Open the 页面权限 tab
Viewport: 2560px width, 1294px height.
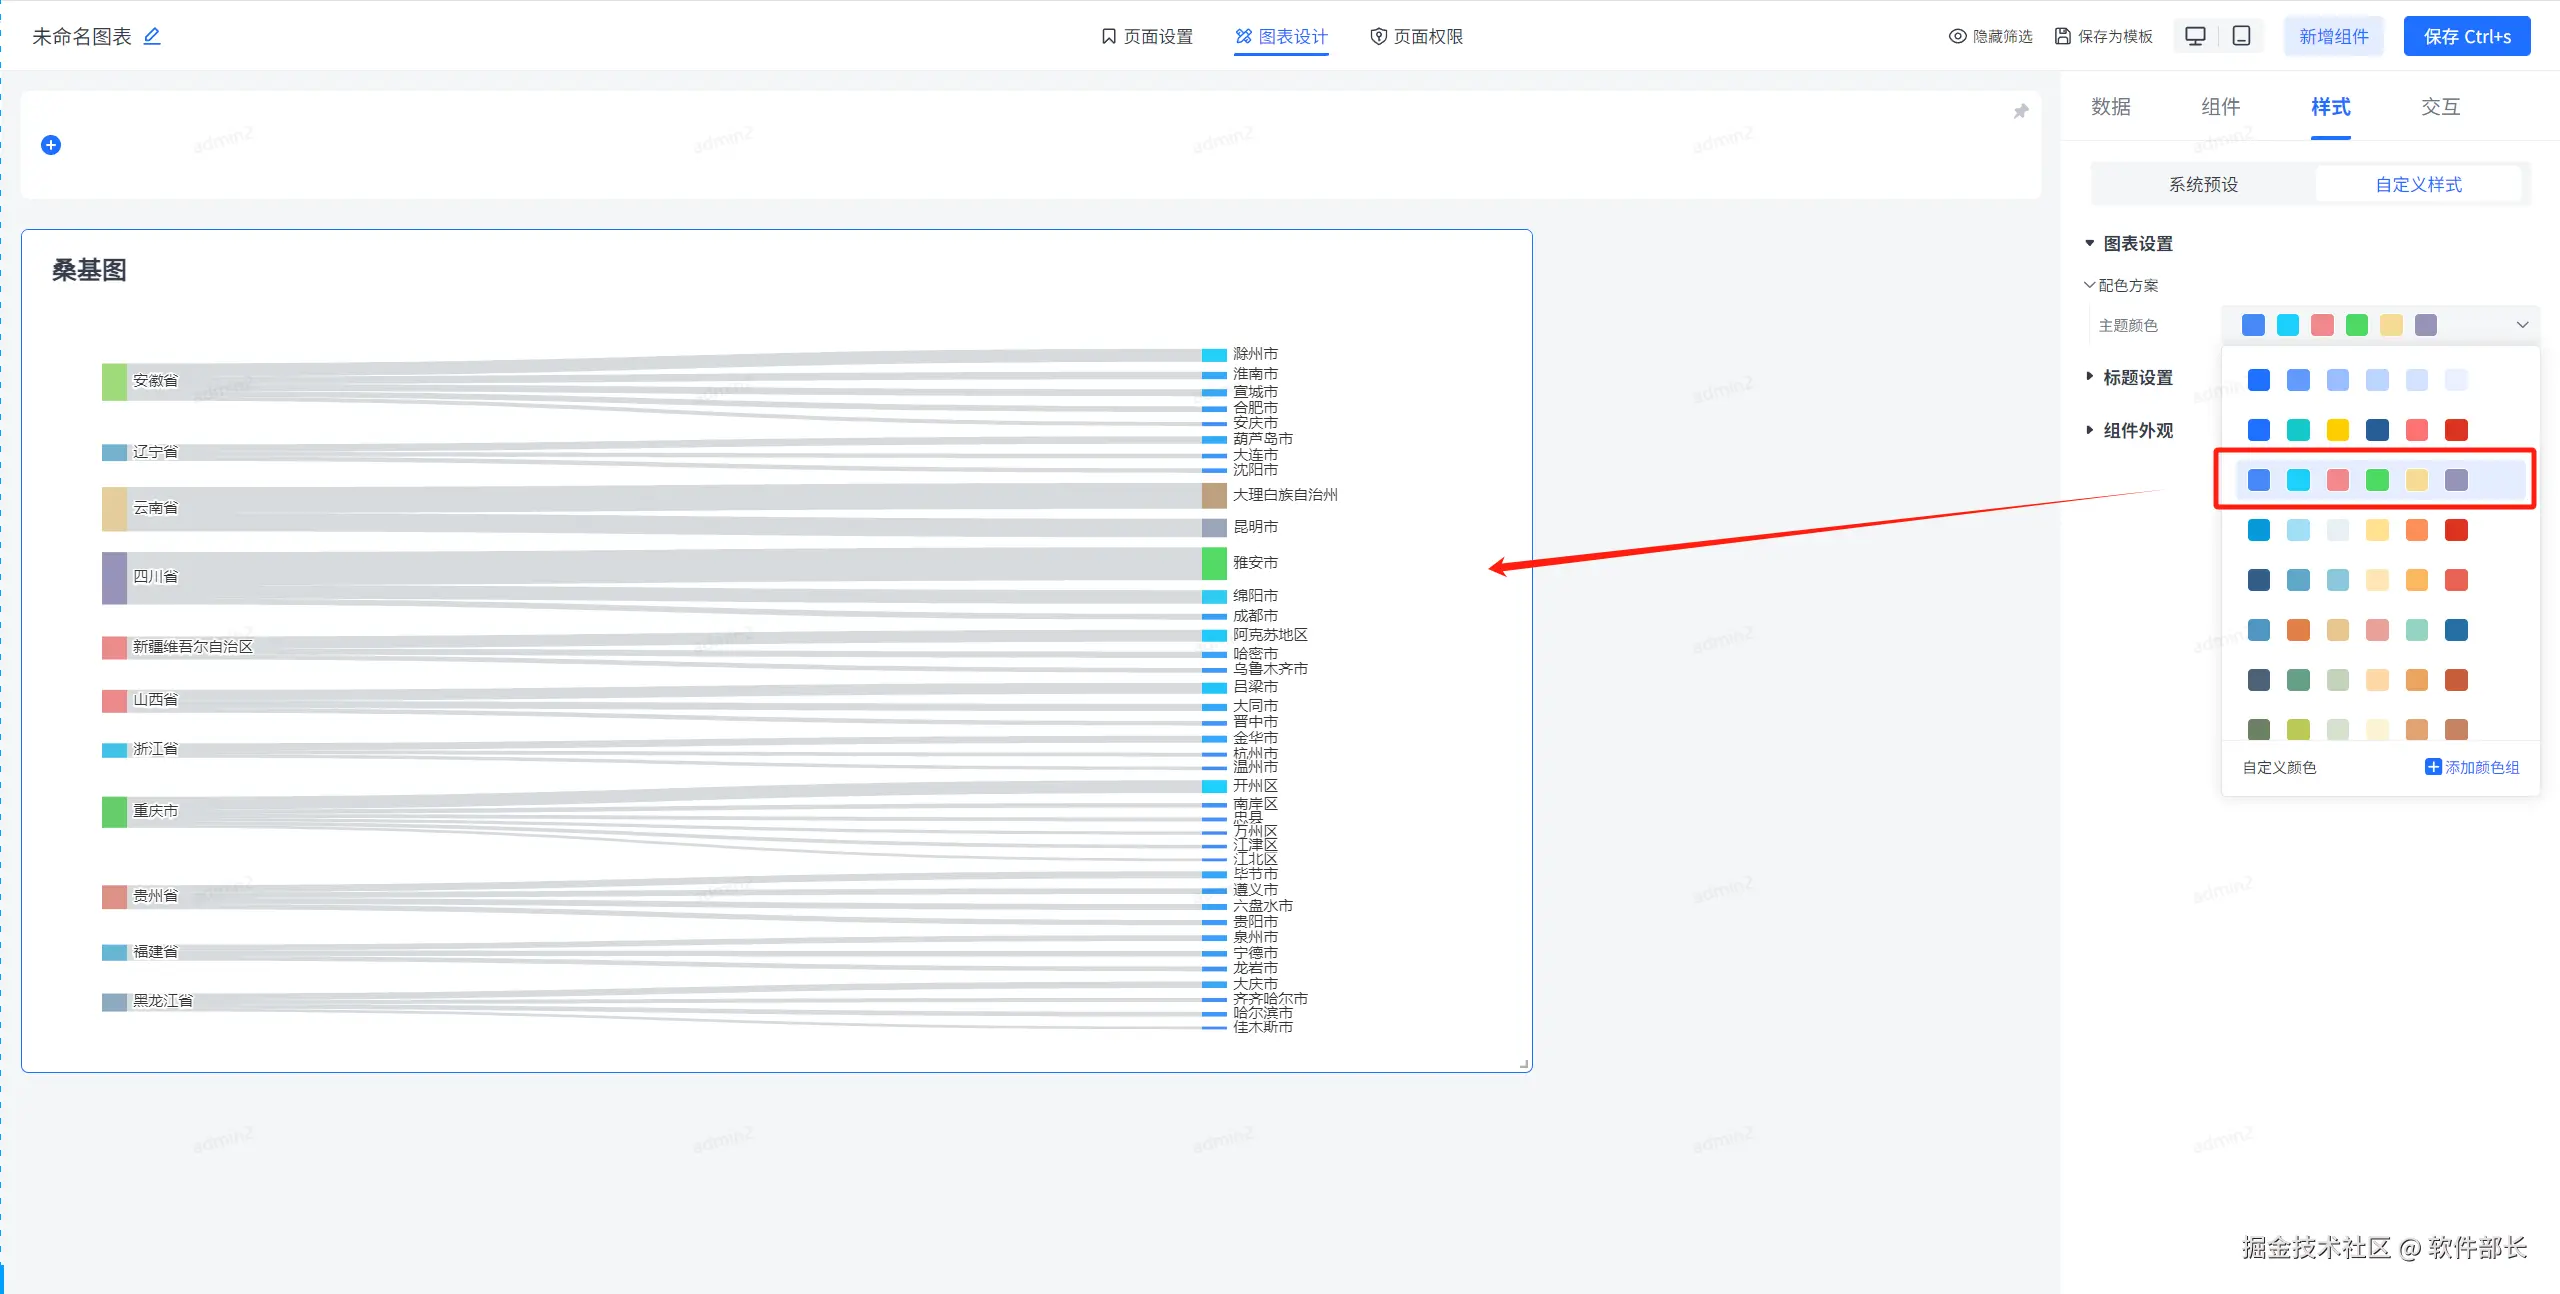(1416, 36)
